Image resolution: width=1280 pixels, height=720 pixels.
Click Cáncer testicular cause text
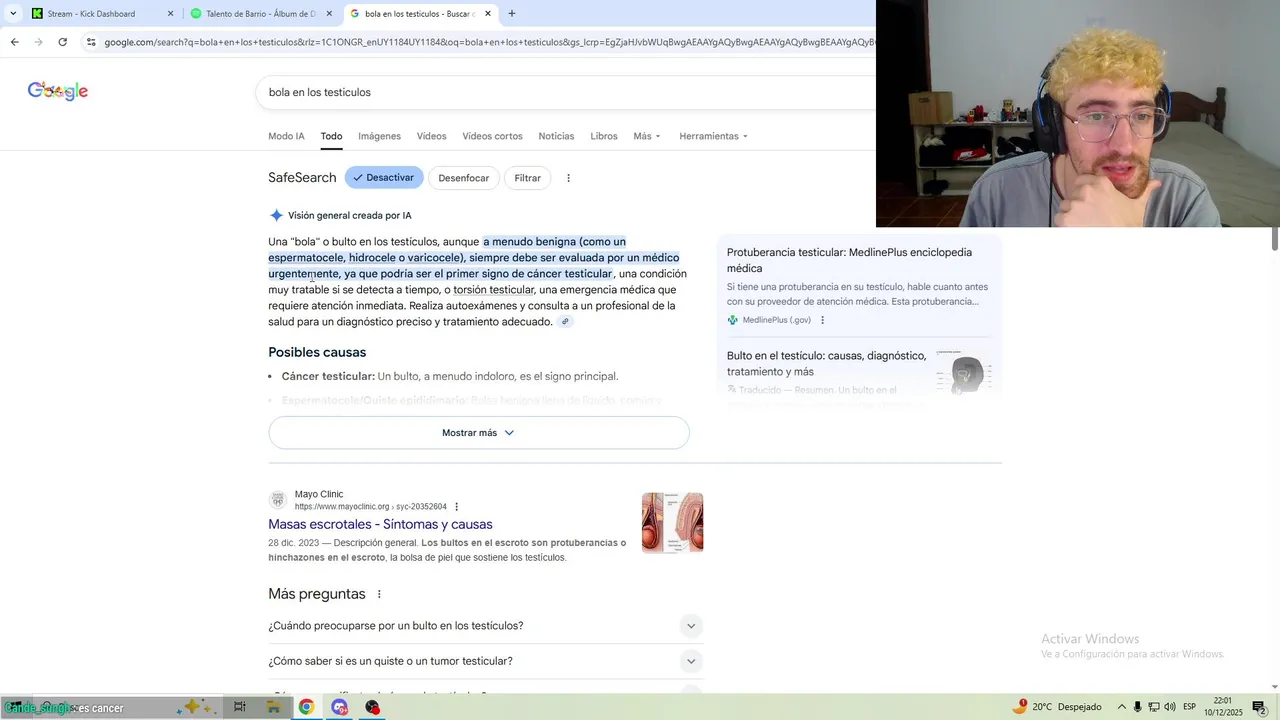pos(328,376)
